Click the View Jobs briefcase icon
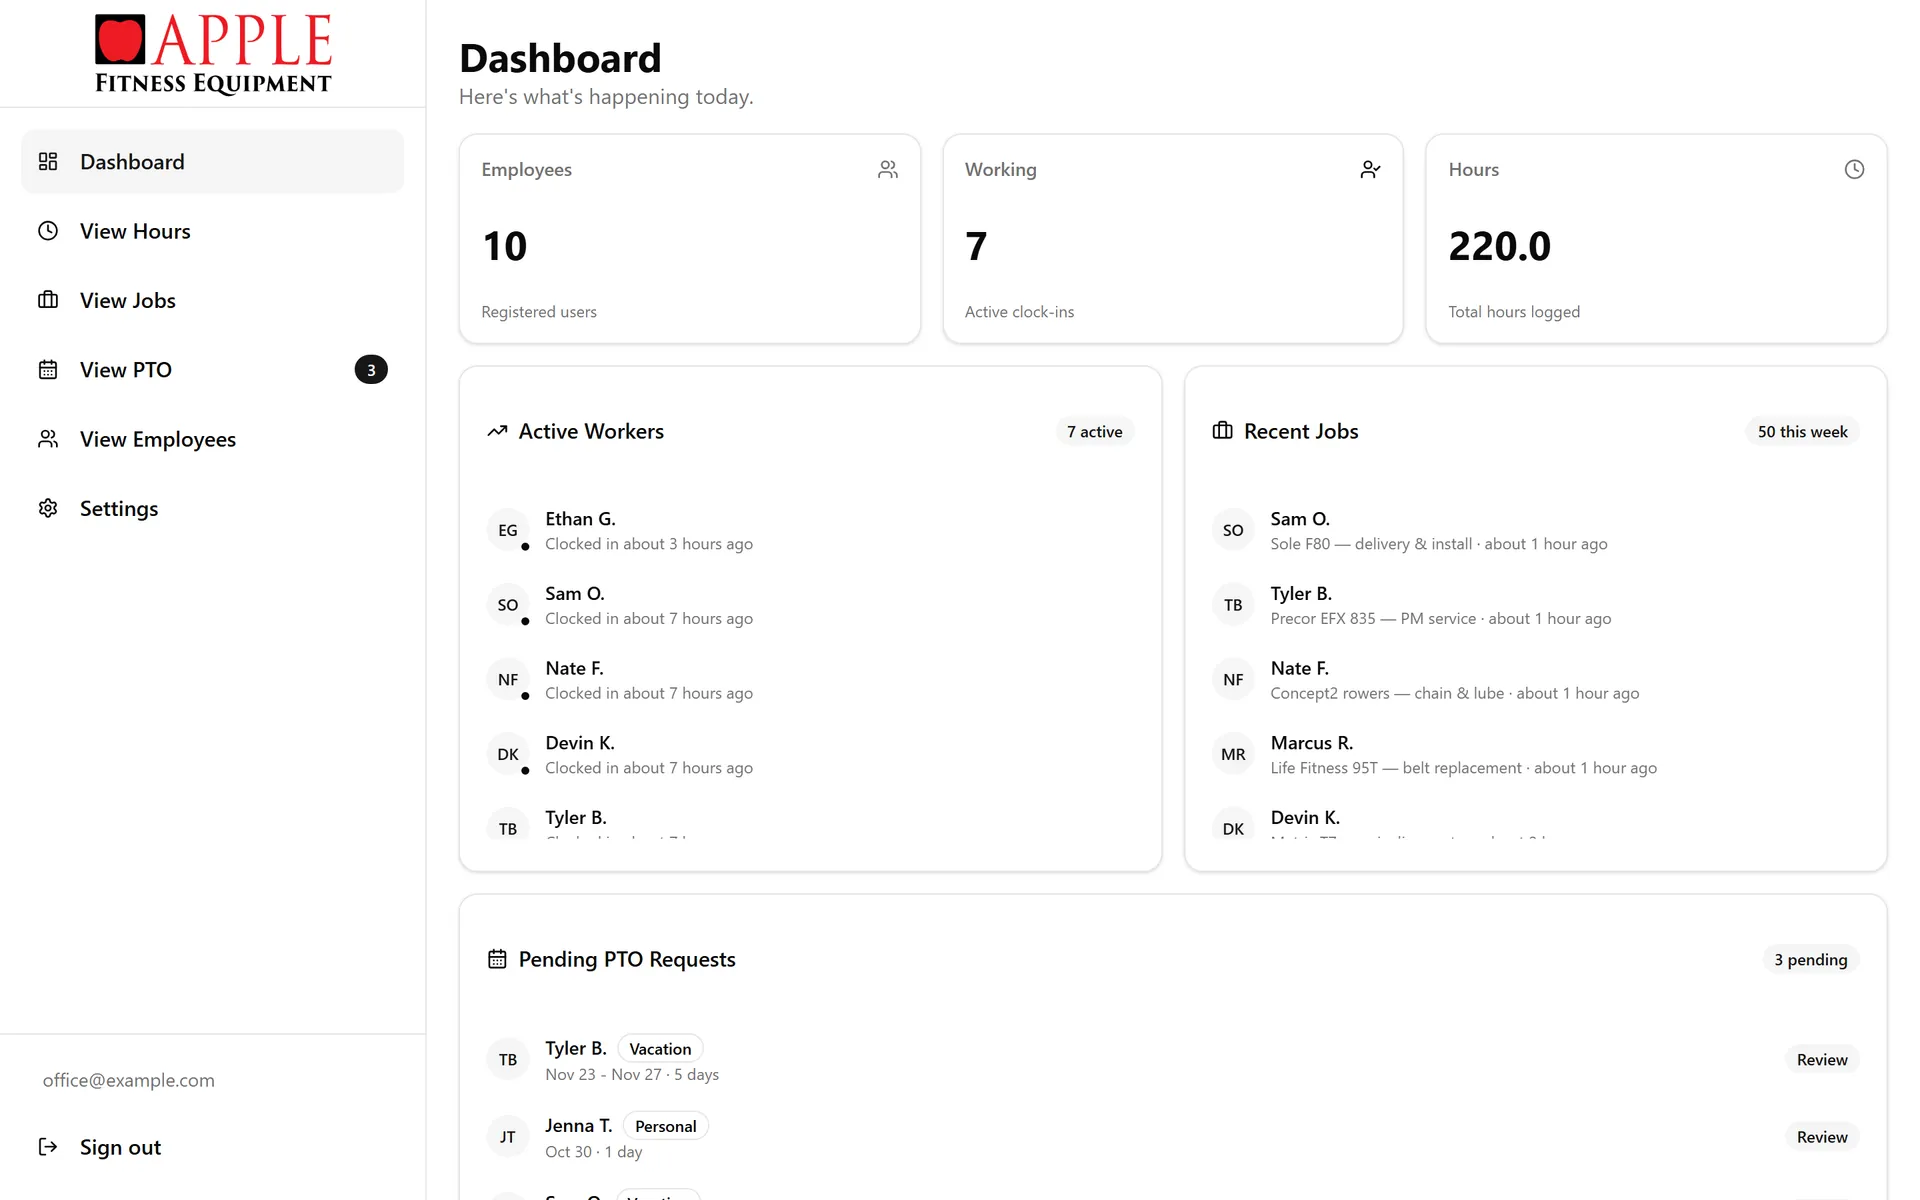Image resolution: width=1920 pixels, height=1200 pixels. (x=48, y=300)
